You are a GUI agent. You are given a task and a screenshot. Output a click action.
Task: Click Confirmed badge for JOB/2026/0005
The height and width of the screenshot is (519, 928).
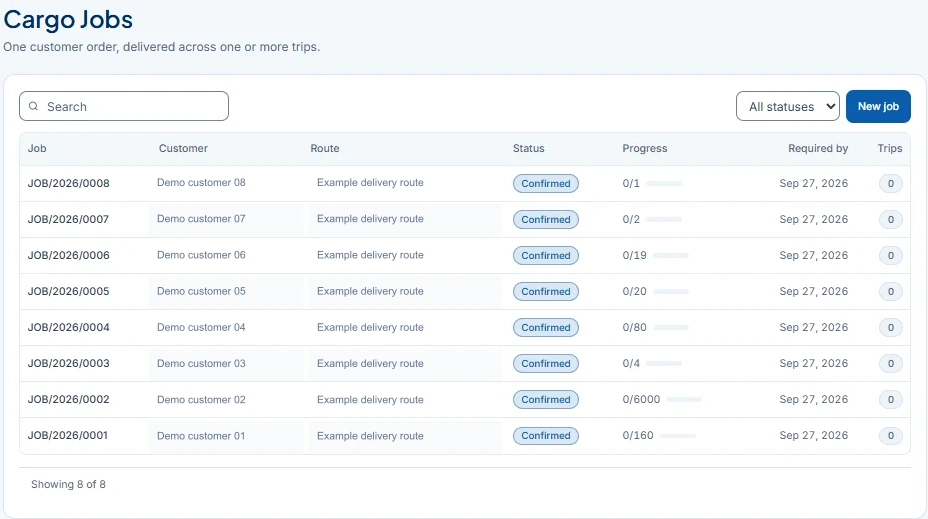546,292
